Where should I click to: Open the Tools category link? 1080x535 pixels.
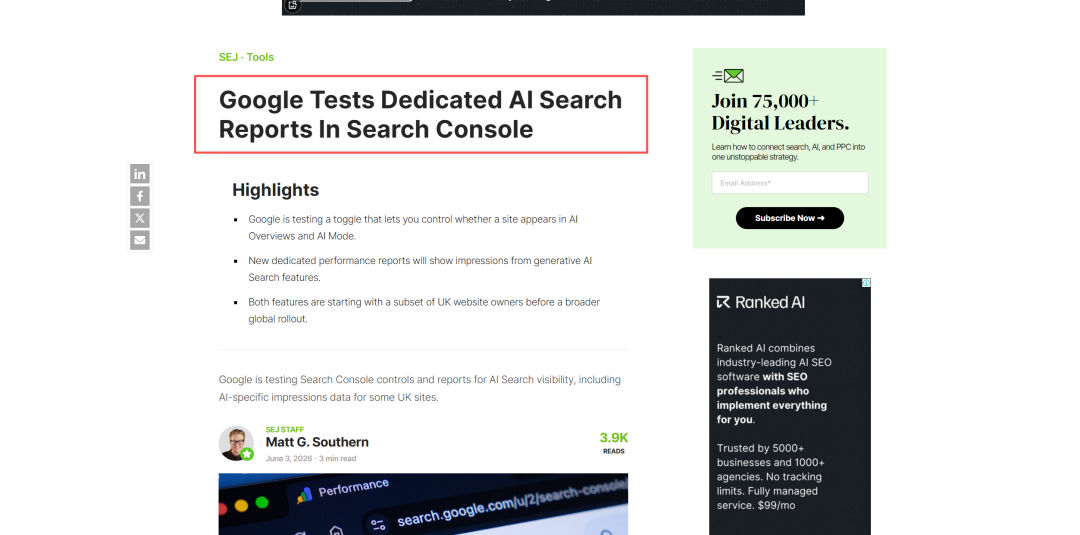coord(260,57)
